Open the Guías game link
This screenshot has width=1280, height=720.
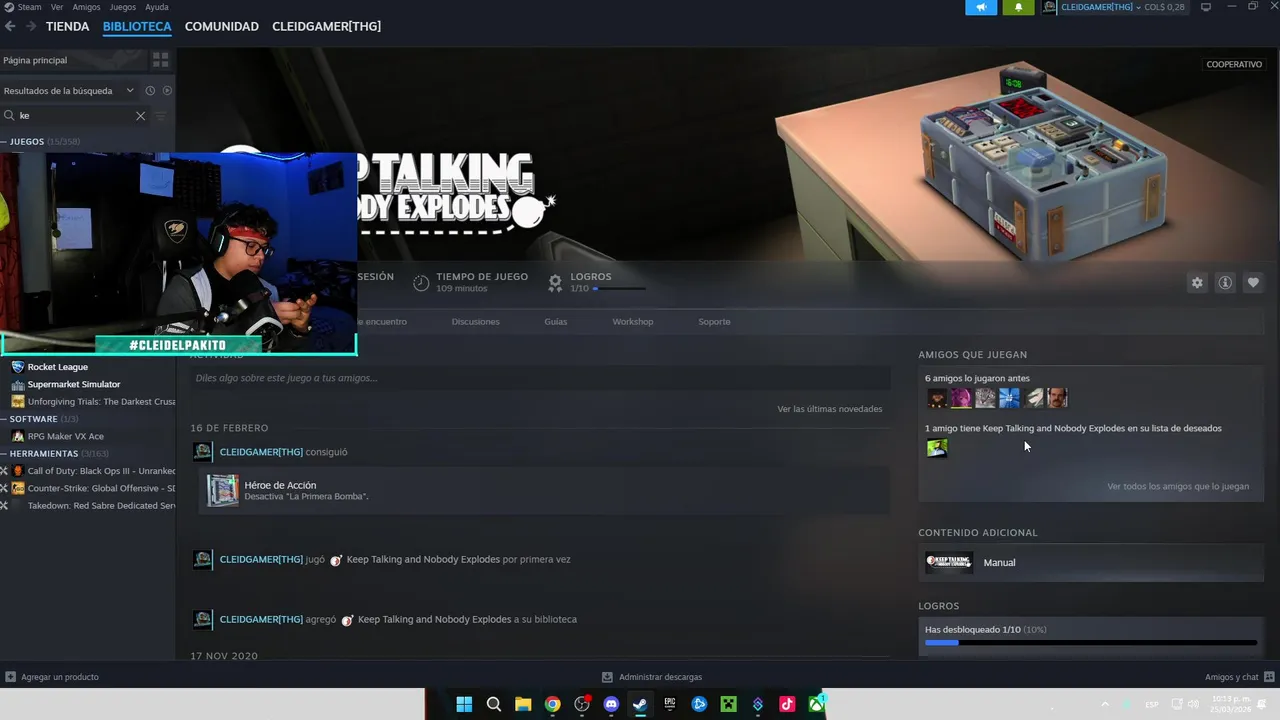point(555,322)
